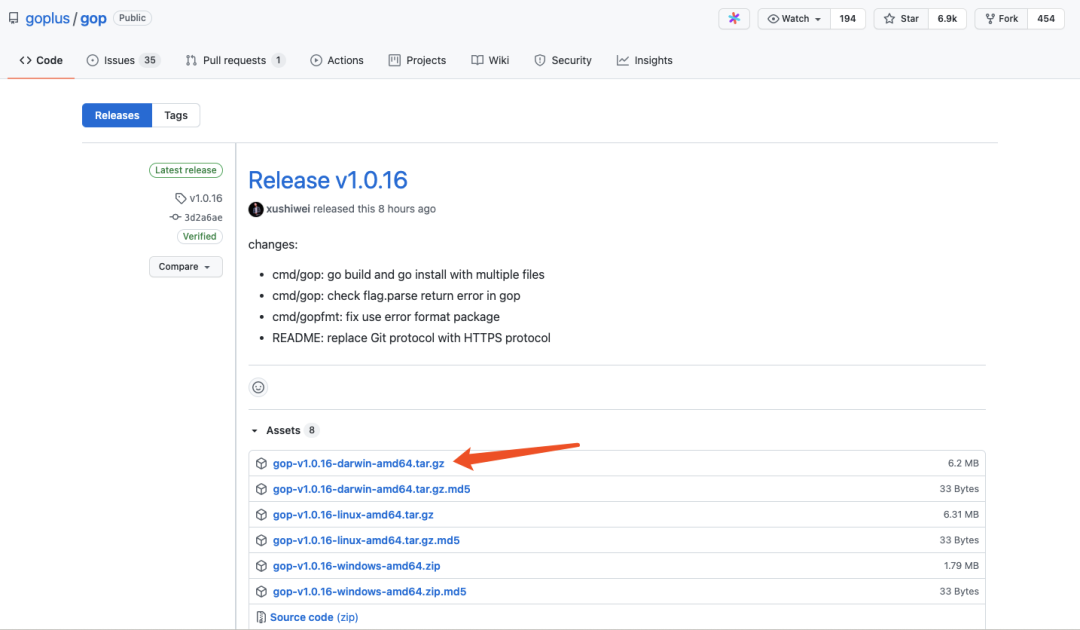Click the cmd/gopfmt changelog line
The height and width of the screenshot is (630, 1080).
[386, 317]
